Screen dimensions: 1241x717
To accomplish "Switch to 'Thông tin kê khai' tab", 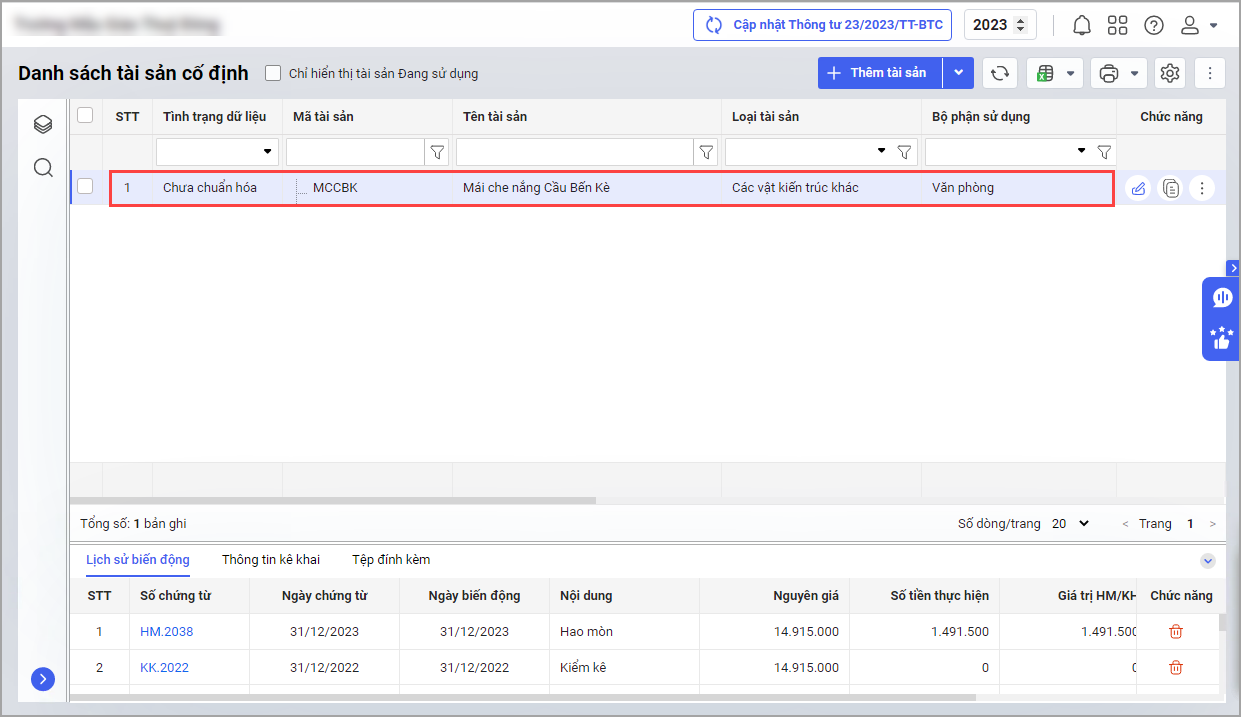I will click(271, 560).
